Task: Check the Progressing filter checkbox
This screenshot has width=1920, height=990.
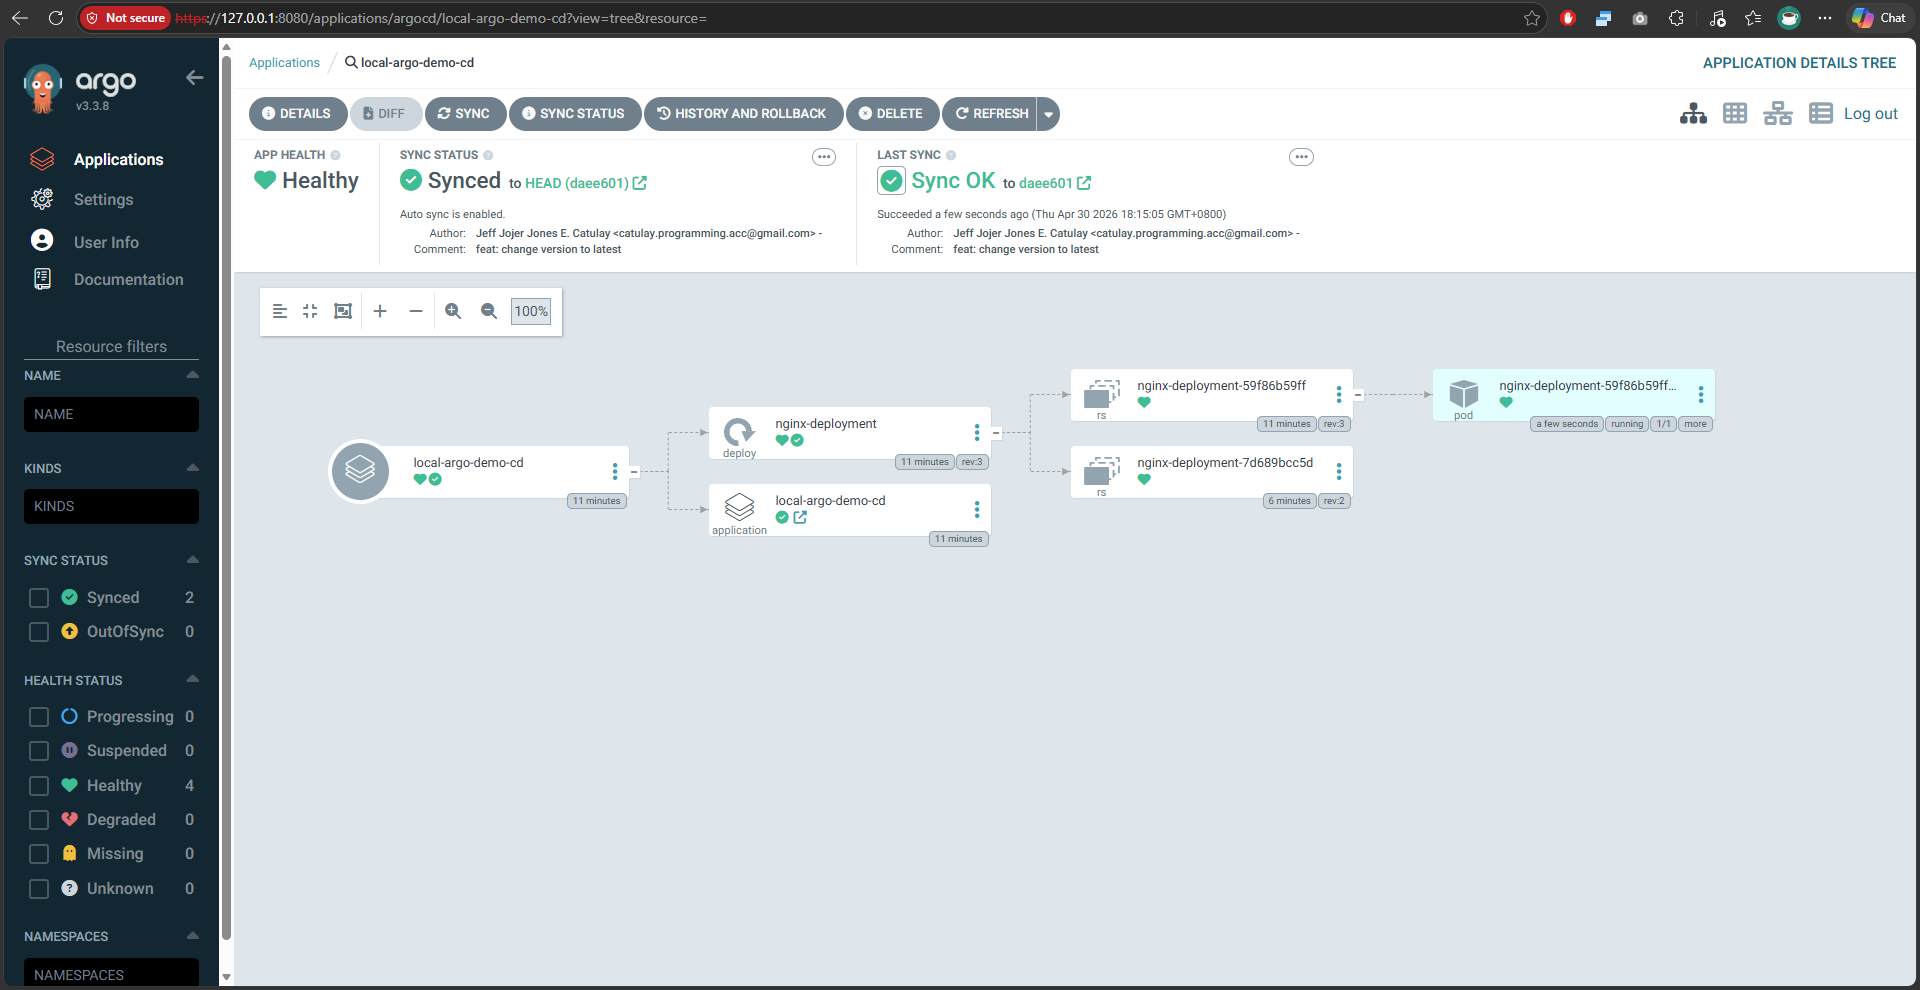Action: [39, 717]
